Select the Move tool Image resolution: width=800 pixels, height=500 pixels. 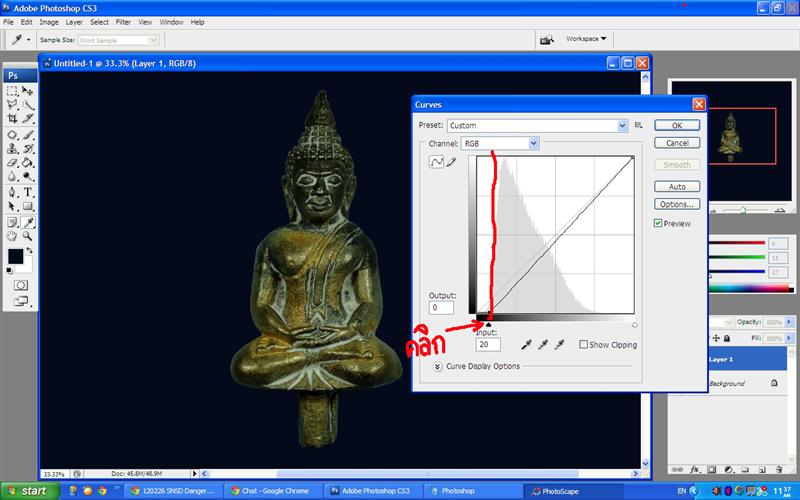tap(28, 91)
